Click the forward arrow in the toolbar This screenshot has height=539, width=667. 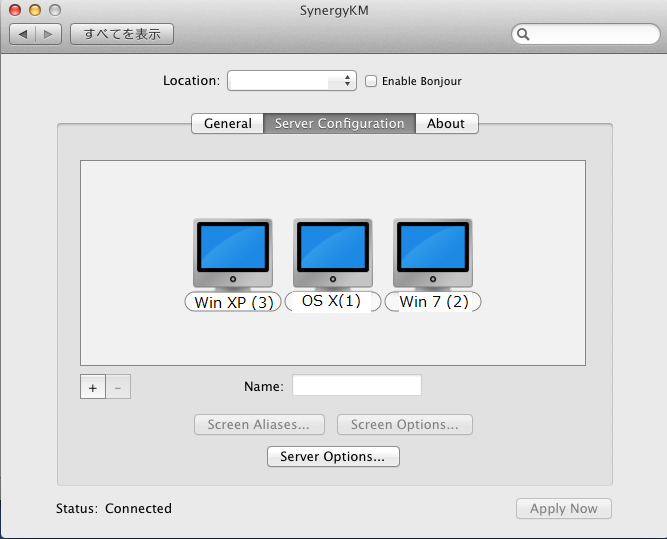pos(48,34)
